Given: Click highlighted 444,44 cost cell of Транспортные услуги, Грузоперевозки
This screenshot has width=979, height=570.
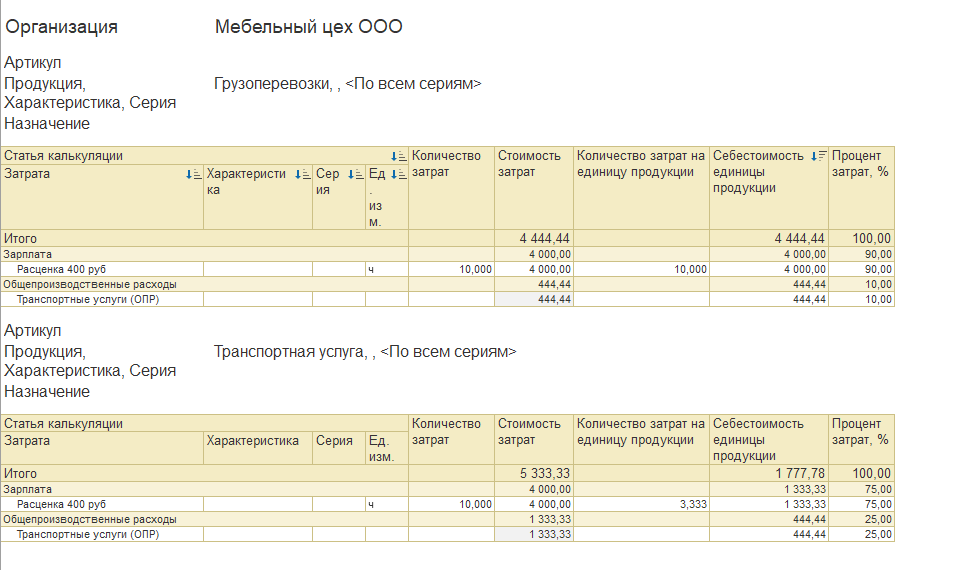Looking at the screenshot, I should [x=533, y=299].
